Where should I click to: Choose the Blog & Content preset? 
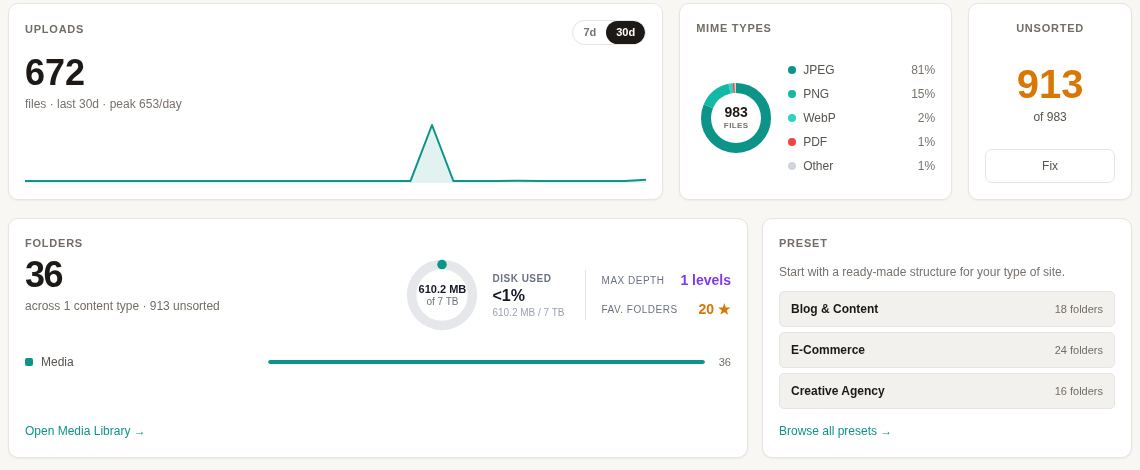[947, 309]
